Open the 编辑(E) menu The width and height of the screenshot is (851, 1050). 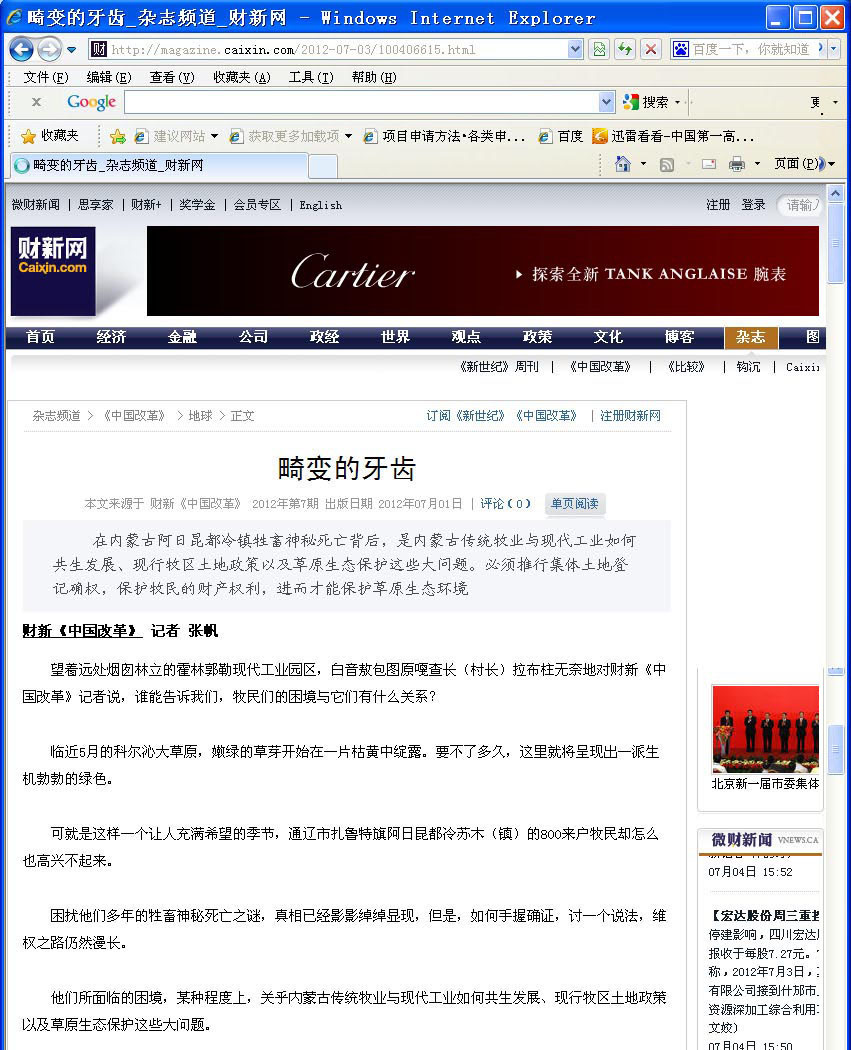[x=109, y=78]
